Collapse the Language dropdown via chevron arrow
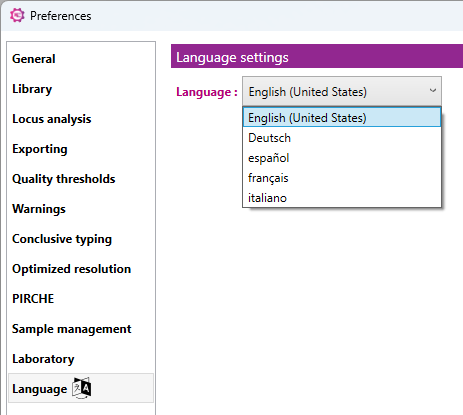The width and height of the screenshot is (463, 415). (433, 91)
